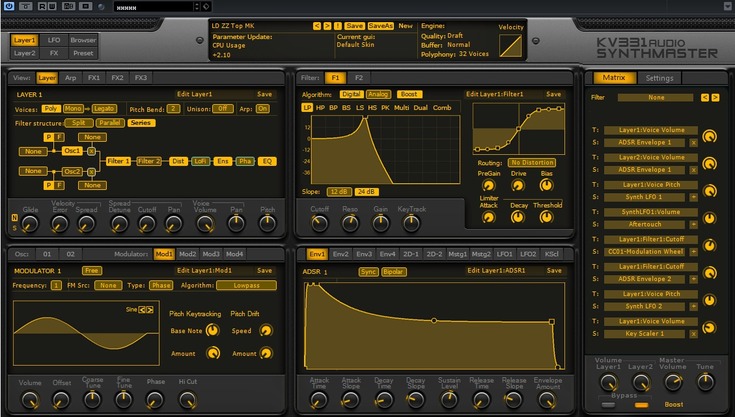
Task: Click the host plugin power icon
Action: (x=8, y=6)
